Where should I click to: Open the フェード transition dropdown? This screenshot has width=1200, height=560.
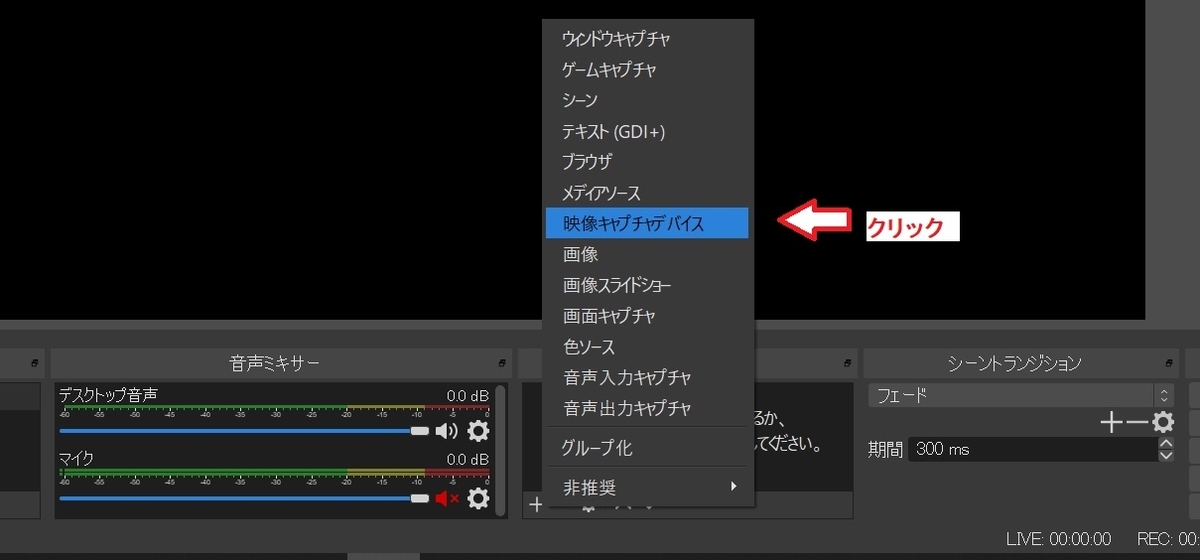click(x=1020, y=395)
